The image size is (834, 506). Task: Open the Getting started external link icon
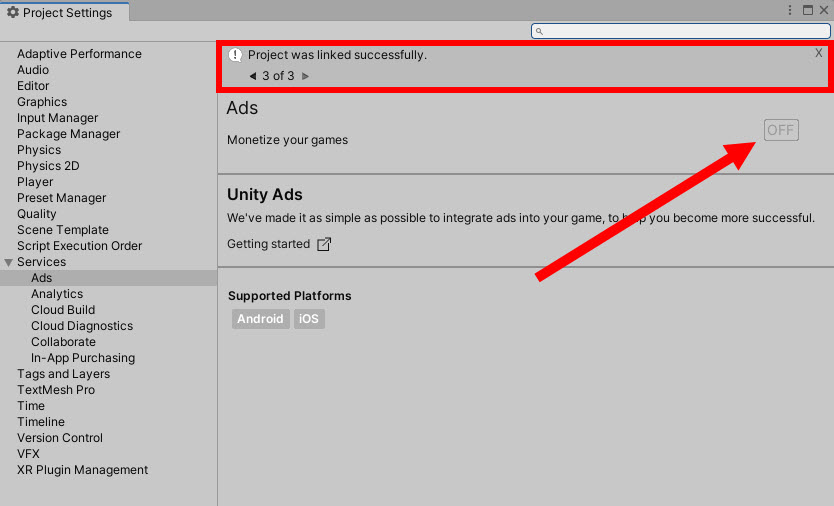324,244
